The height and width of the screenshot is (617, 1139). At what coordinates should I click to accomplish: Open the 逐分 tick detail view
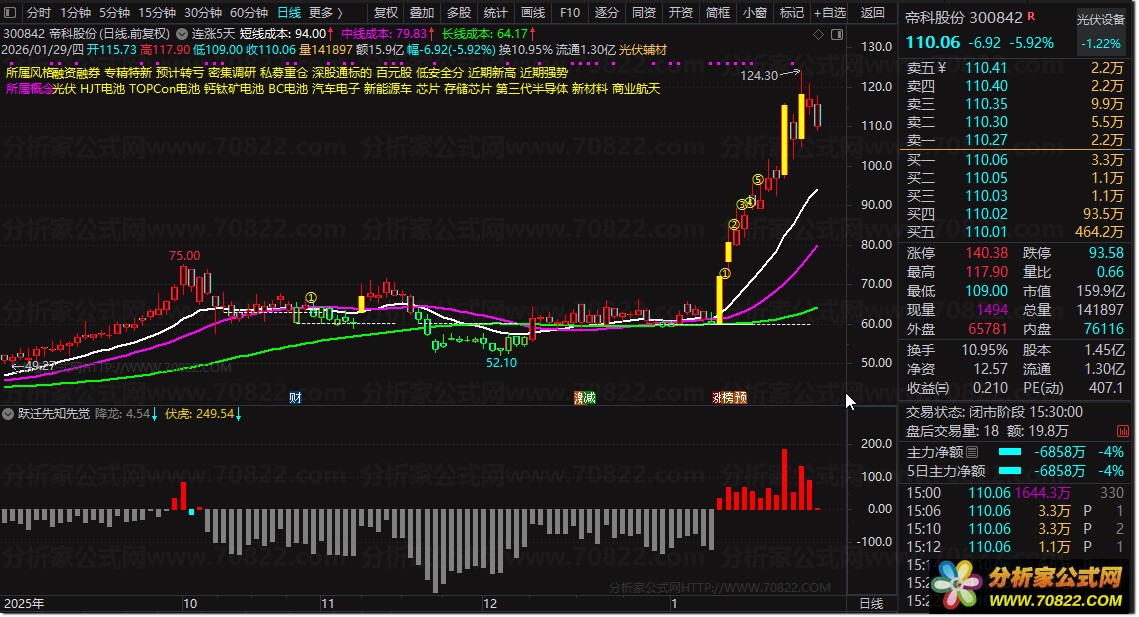[x=607, y=12]
